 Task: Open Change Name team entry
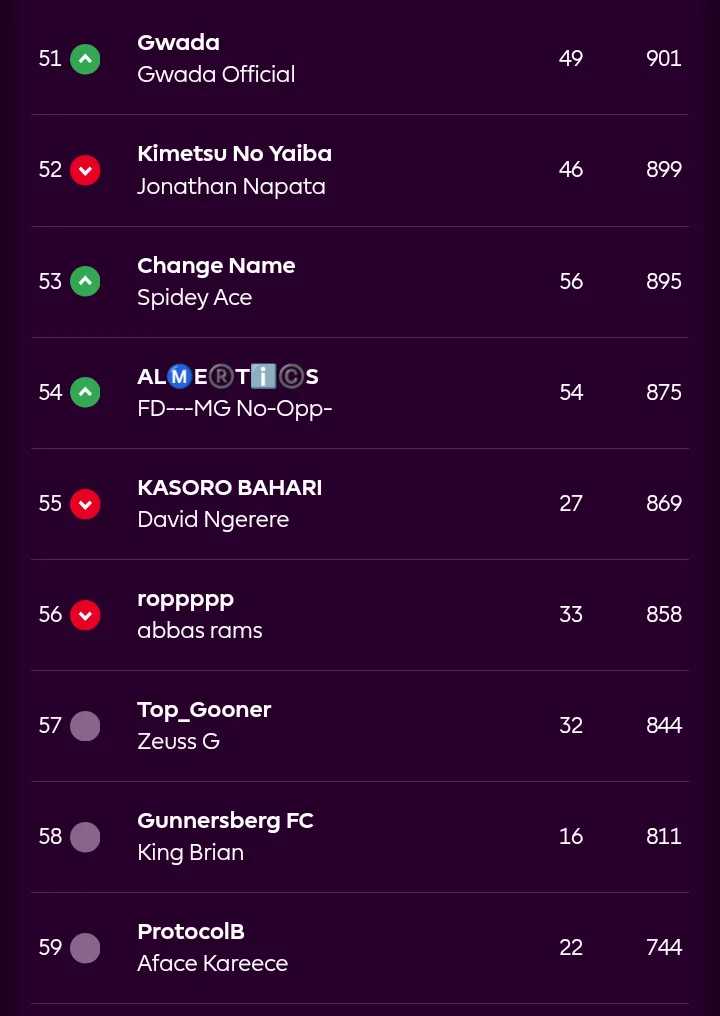pyautogui.click(x=216, y=266)
